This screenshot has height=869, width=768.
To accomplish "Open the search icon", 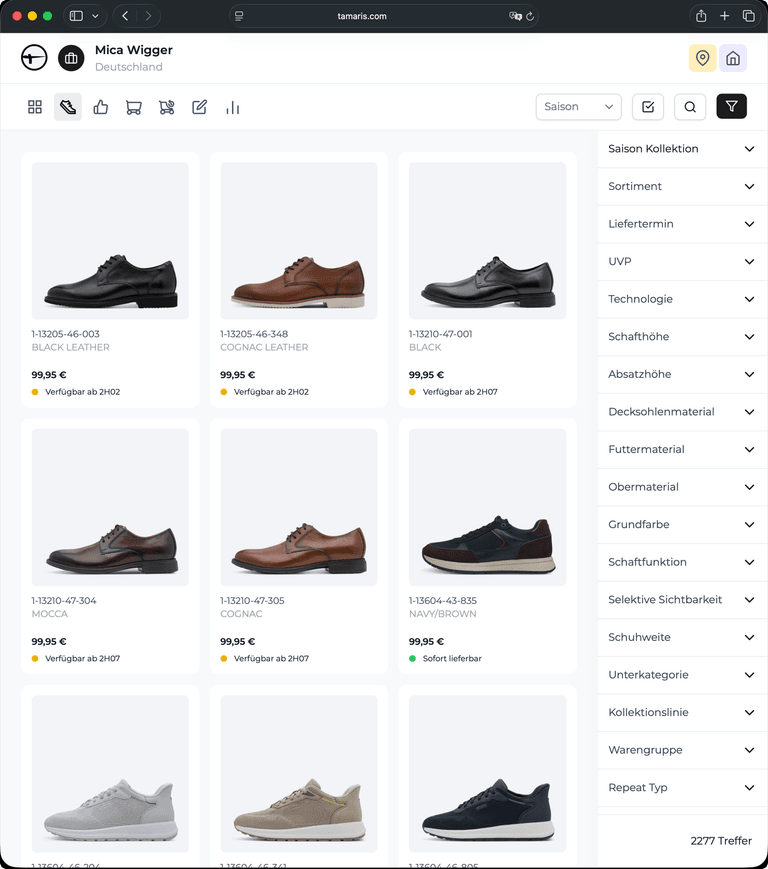I will point(690,106).
